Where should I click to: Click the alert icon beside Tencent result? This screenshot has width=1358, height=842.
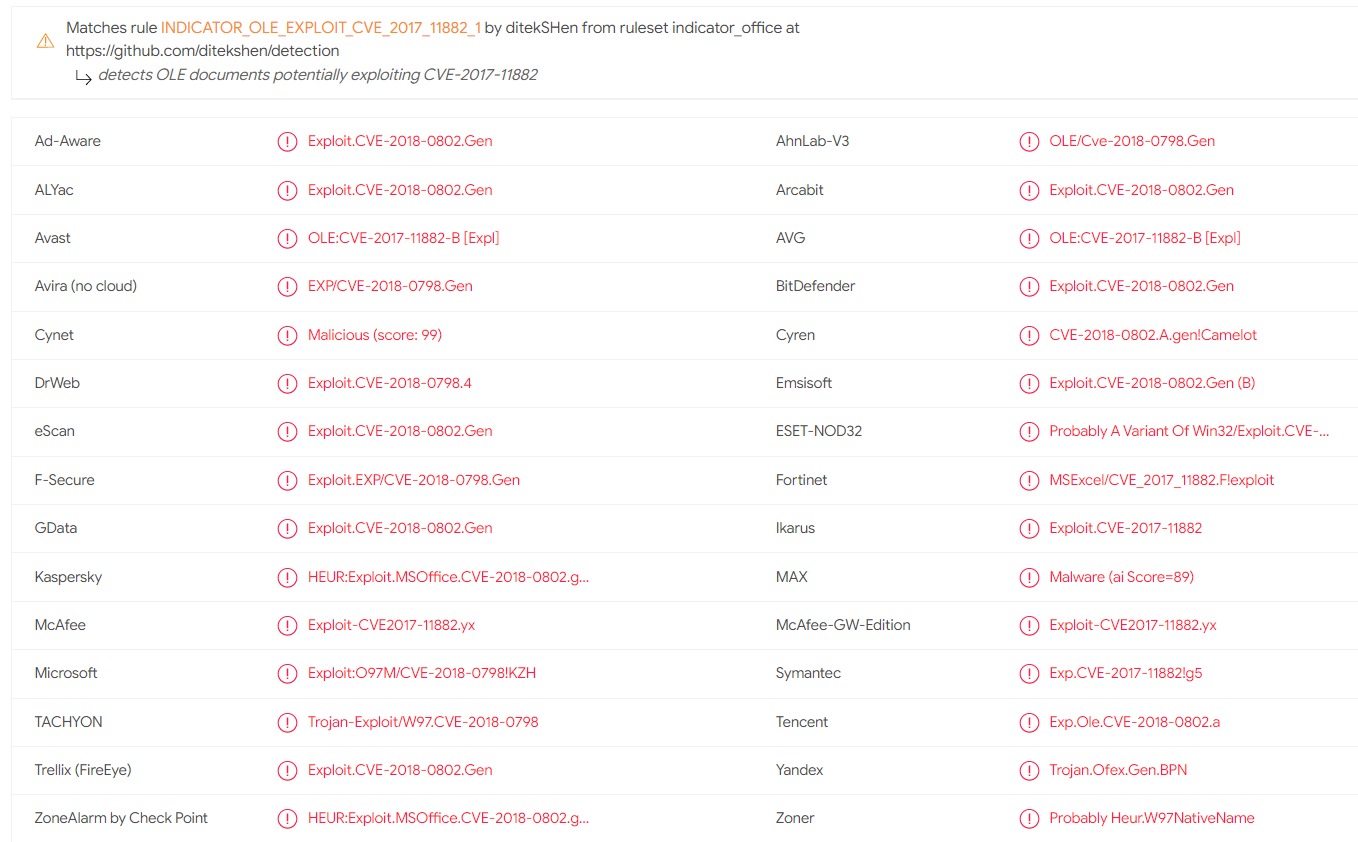click(1029, 722)
